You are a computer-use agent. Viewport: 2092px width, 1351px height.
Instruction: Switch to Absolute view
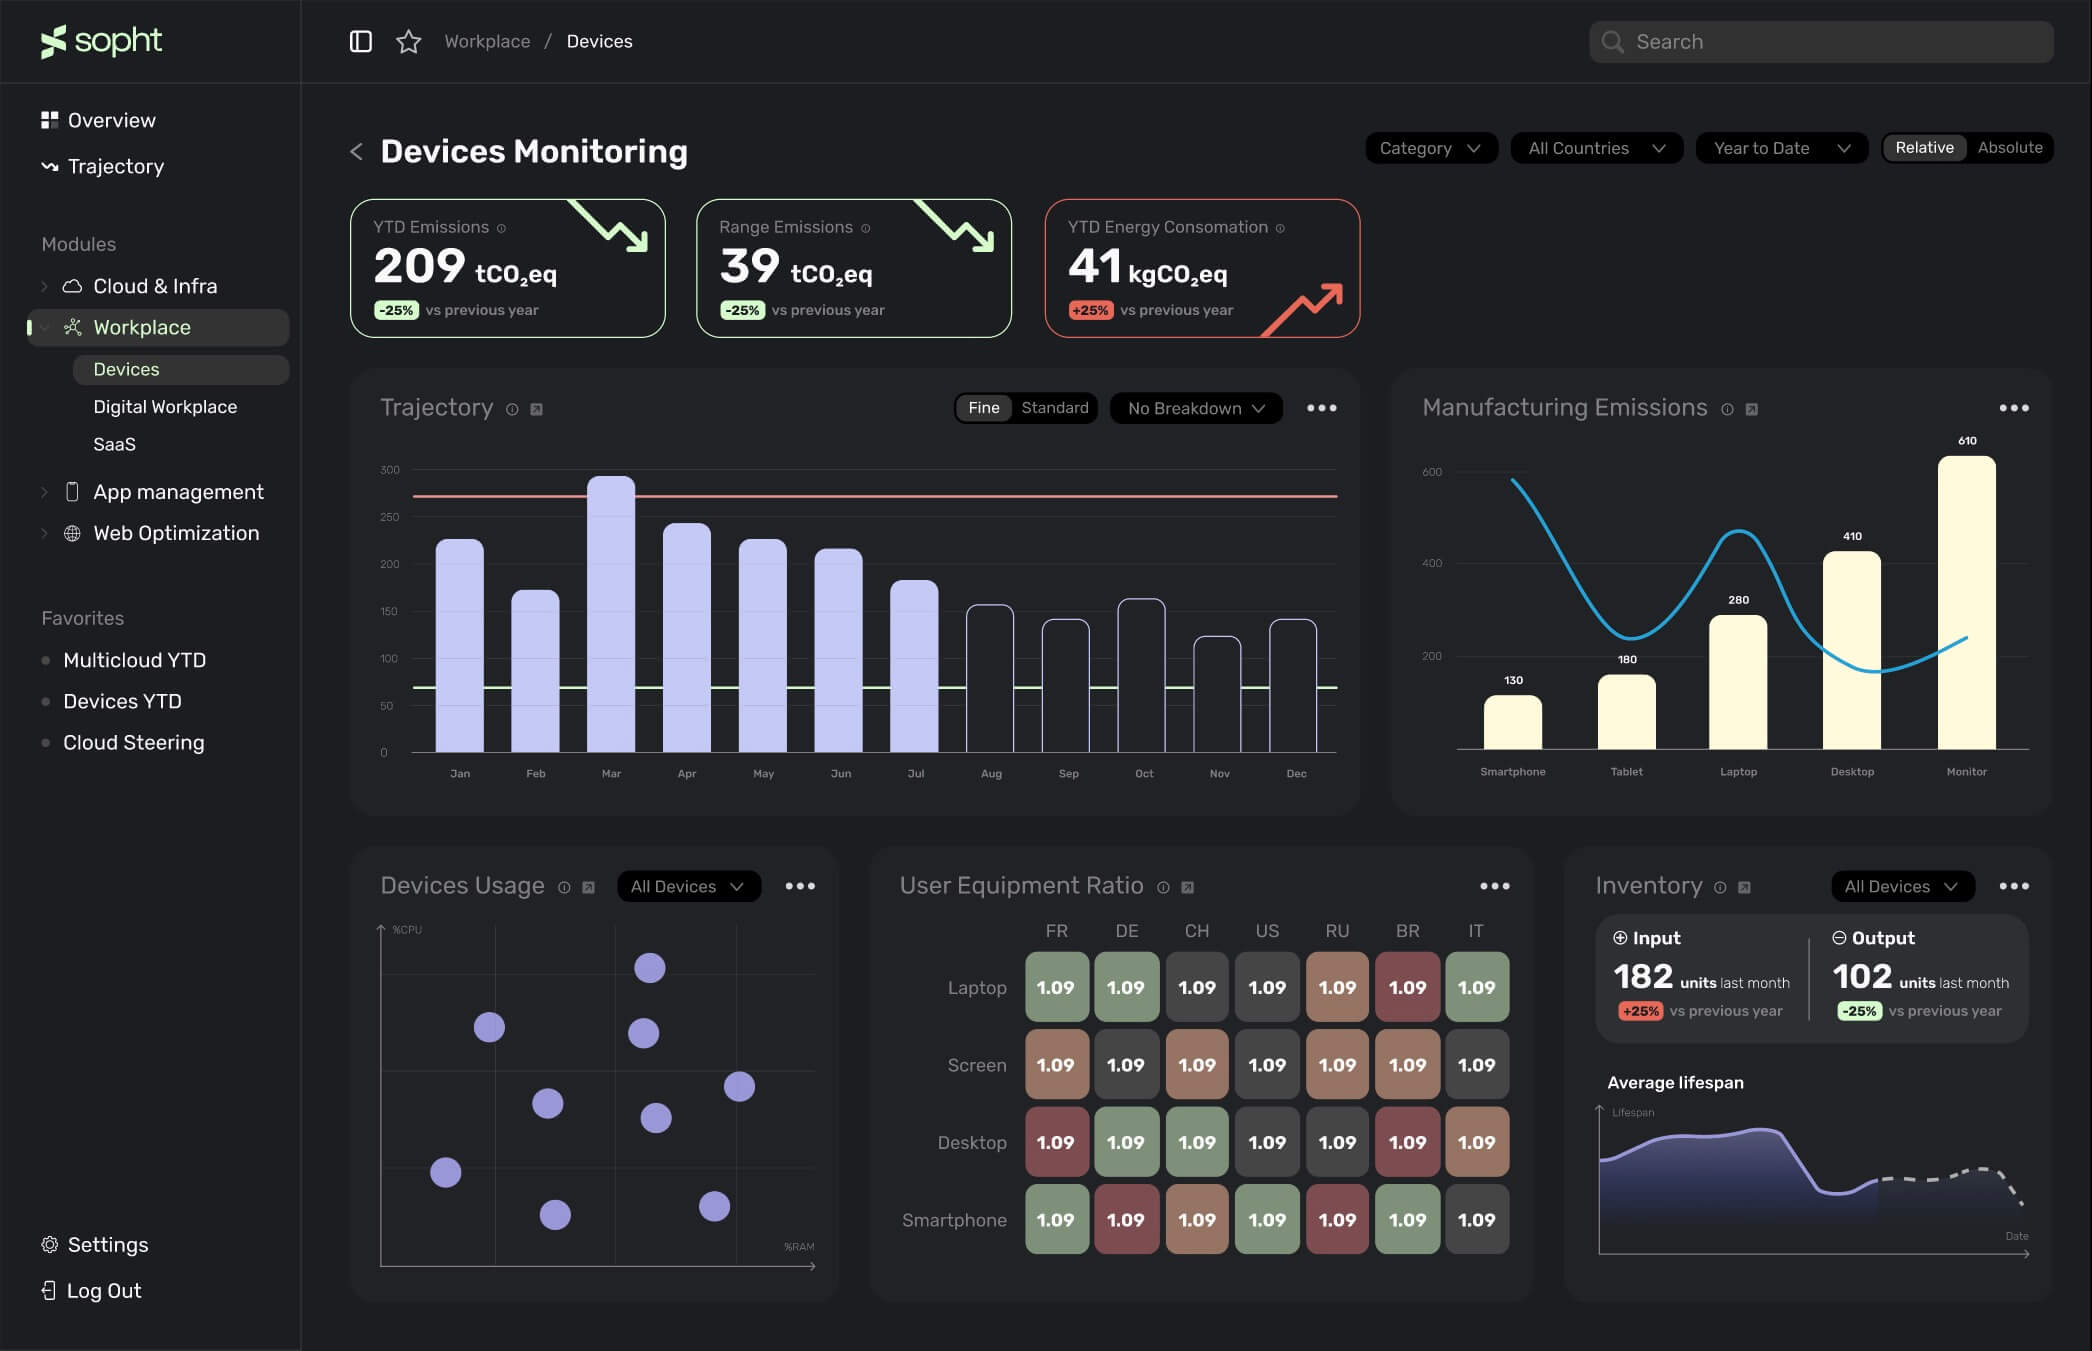(2010, 148)
